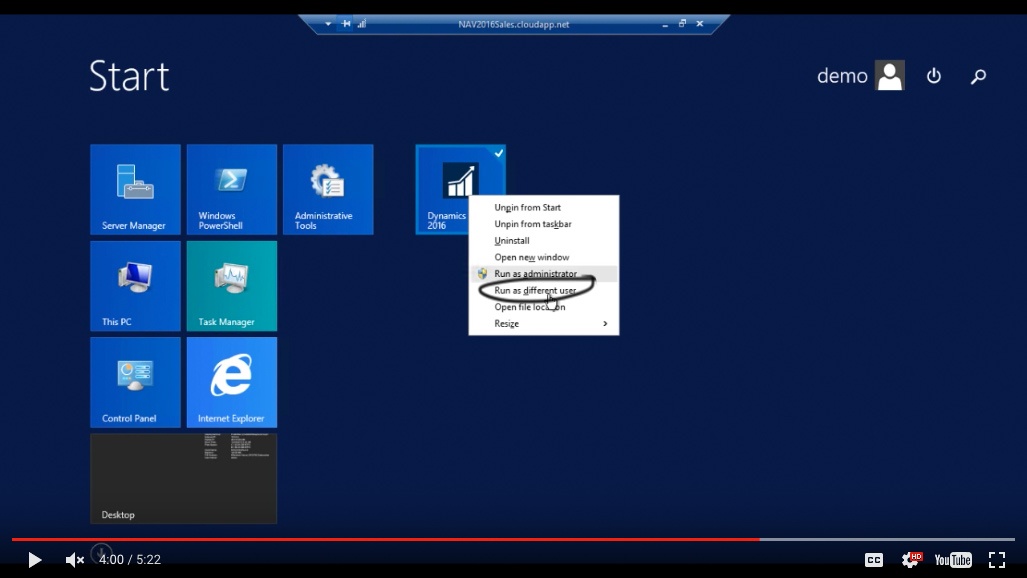Open the Desktop tile thumbnail
1027x578 pixels.
183,478
